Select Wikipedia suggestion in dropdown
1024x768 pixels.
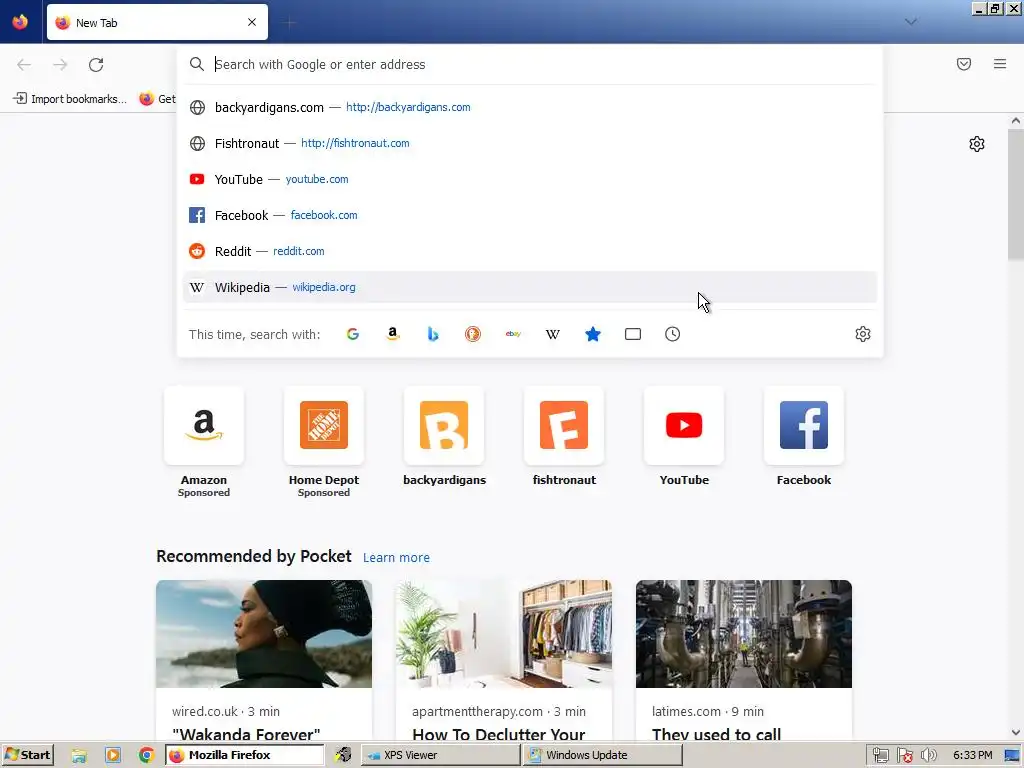529,287
